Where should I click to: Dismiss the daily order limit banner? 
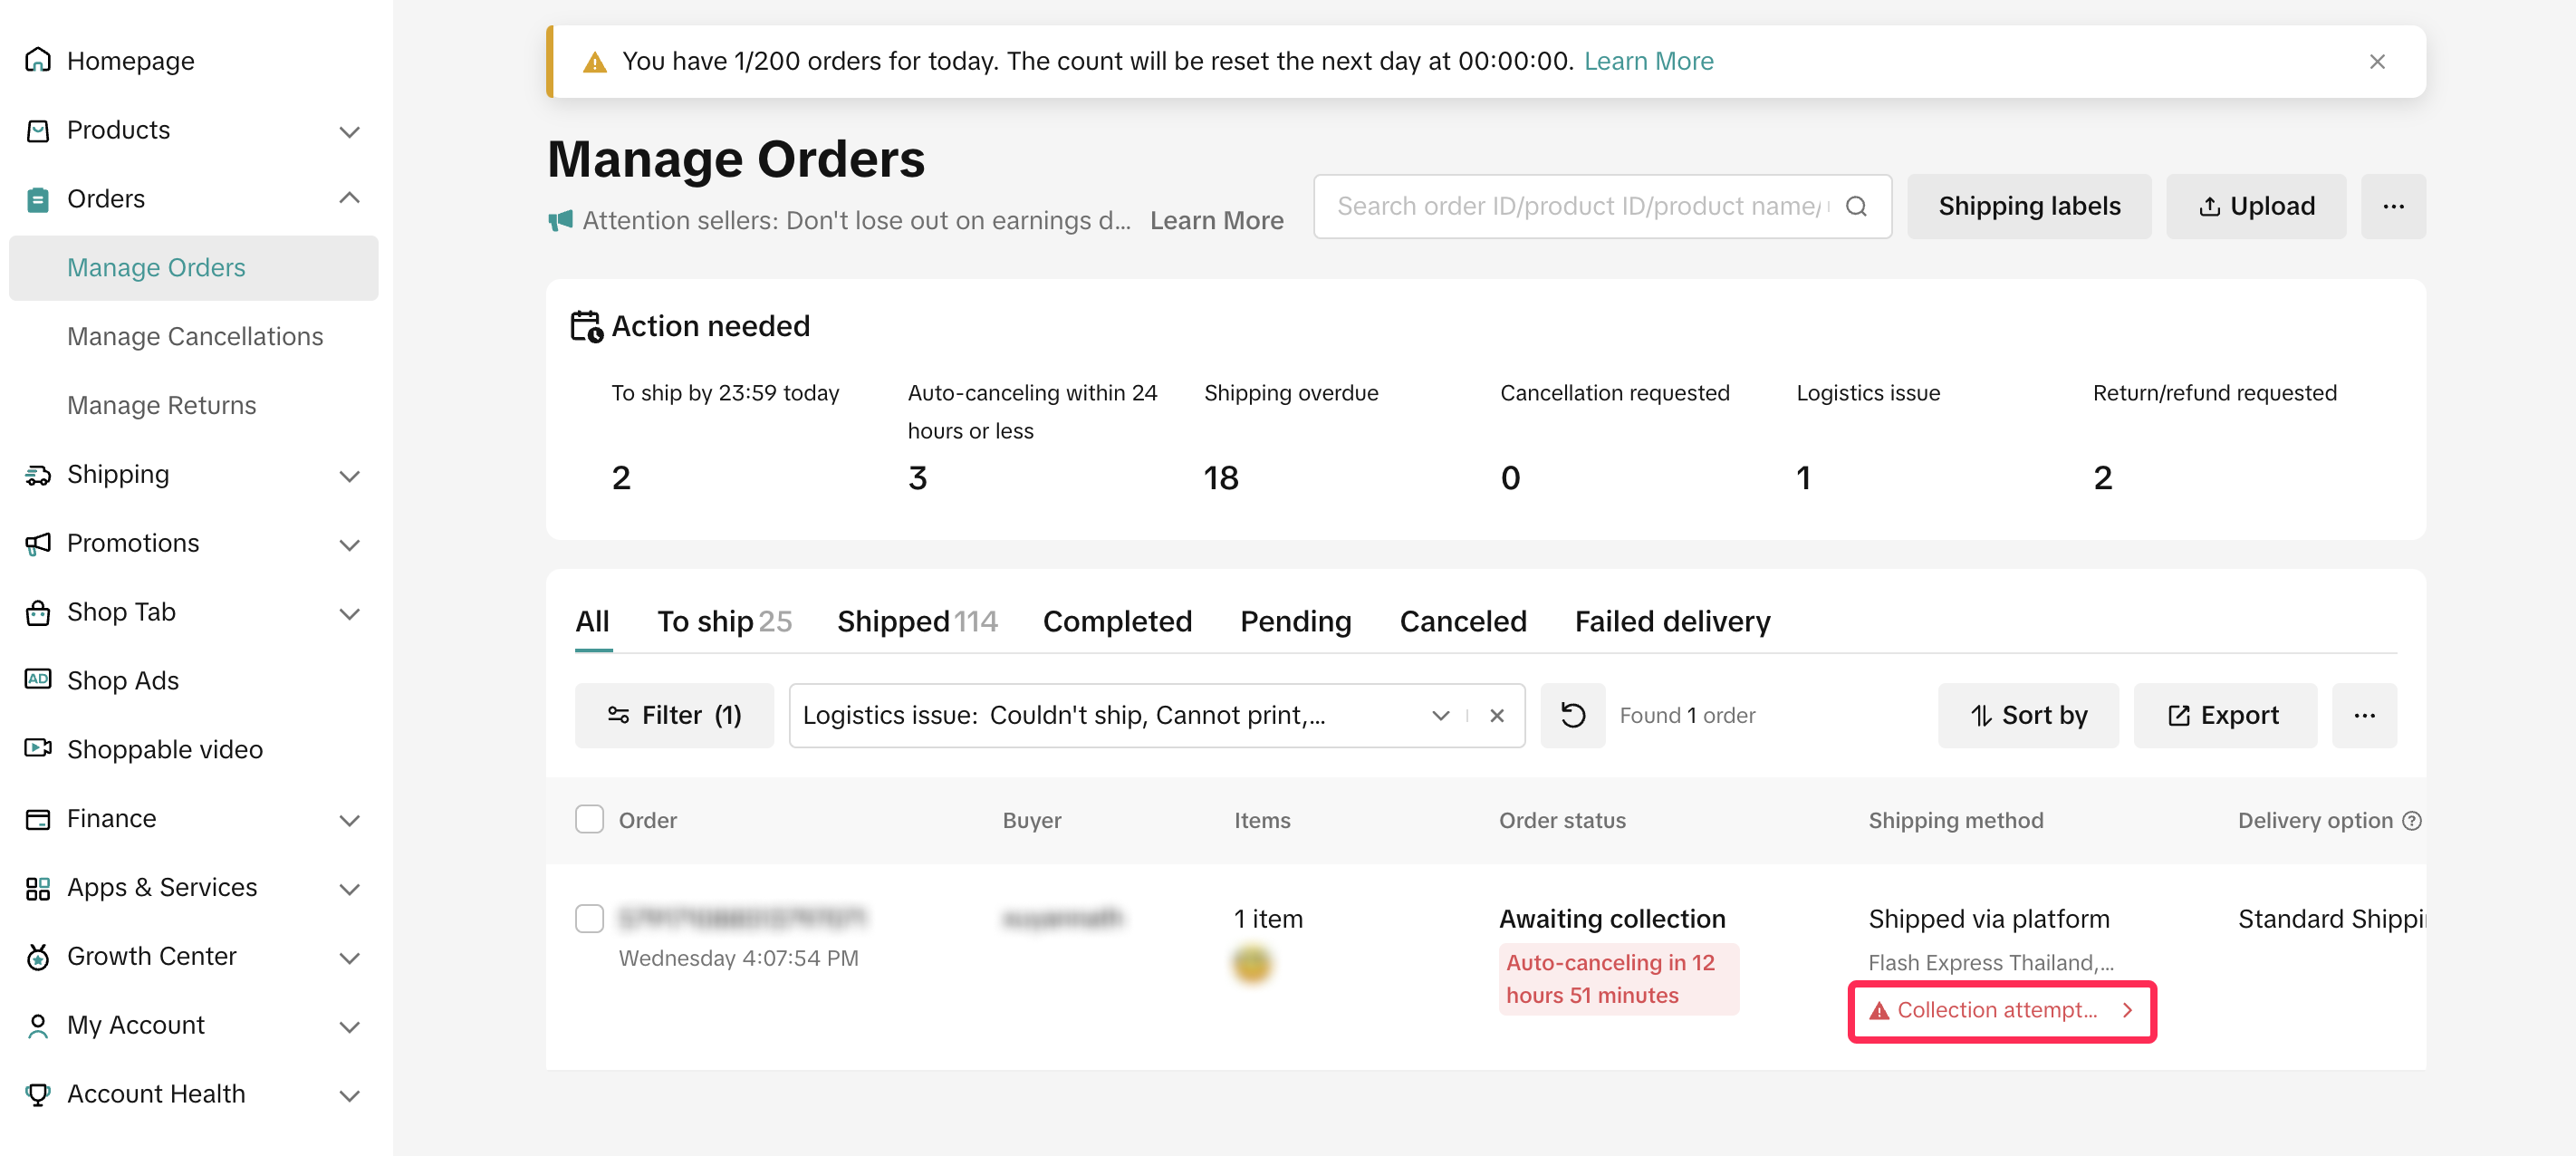[2377, 62]
